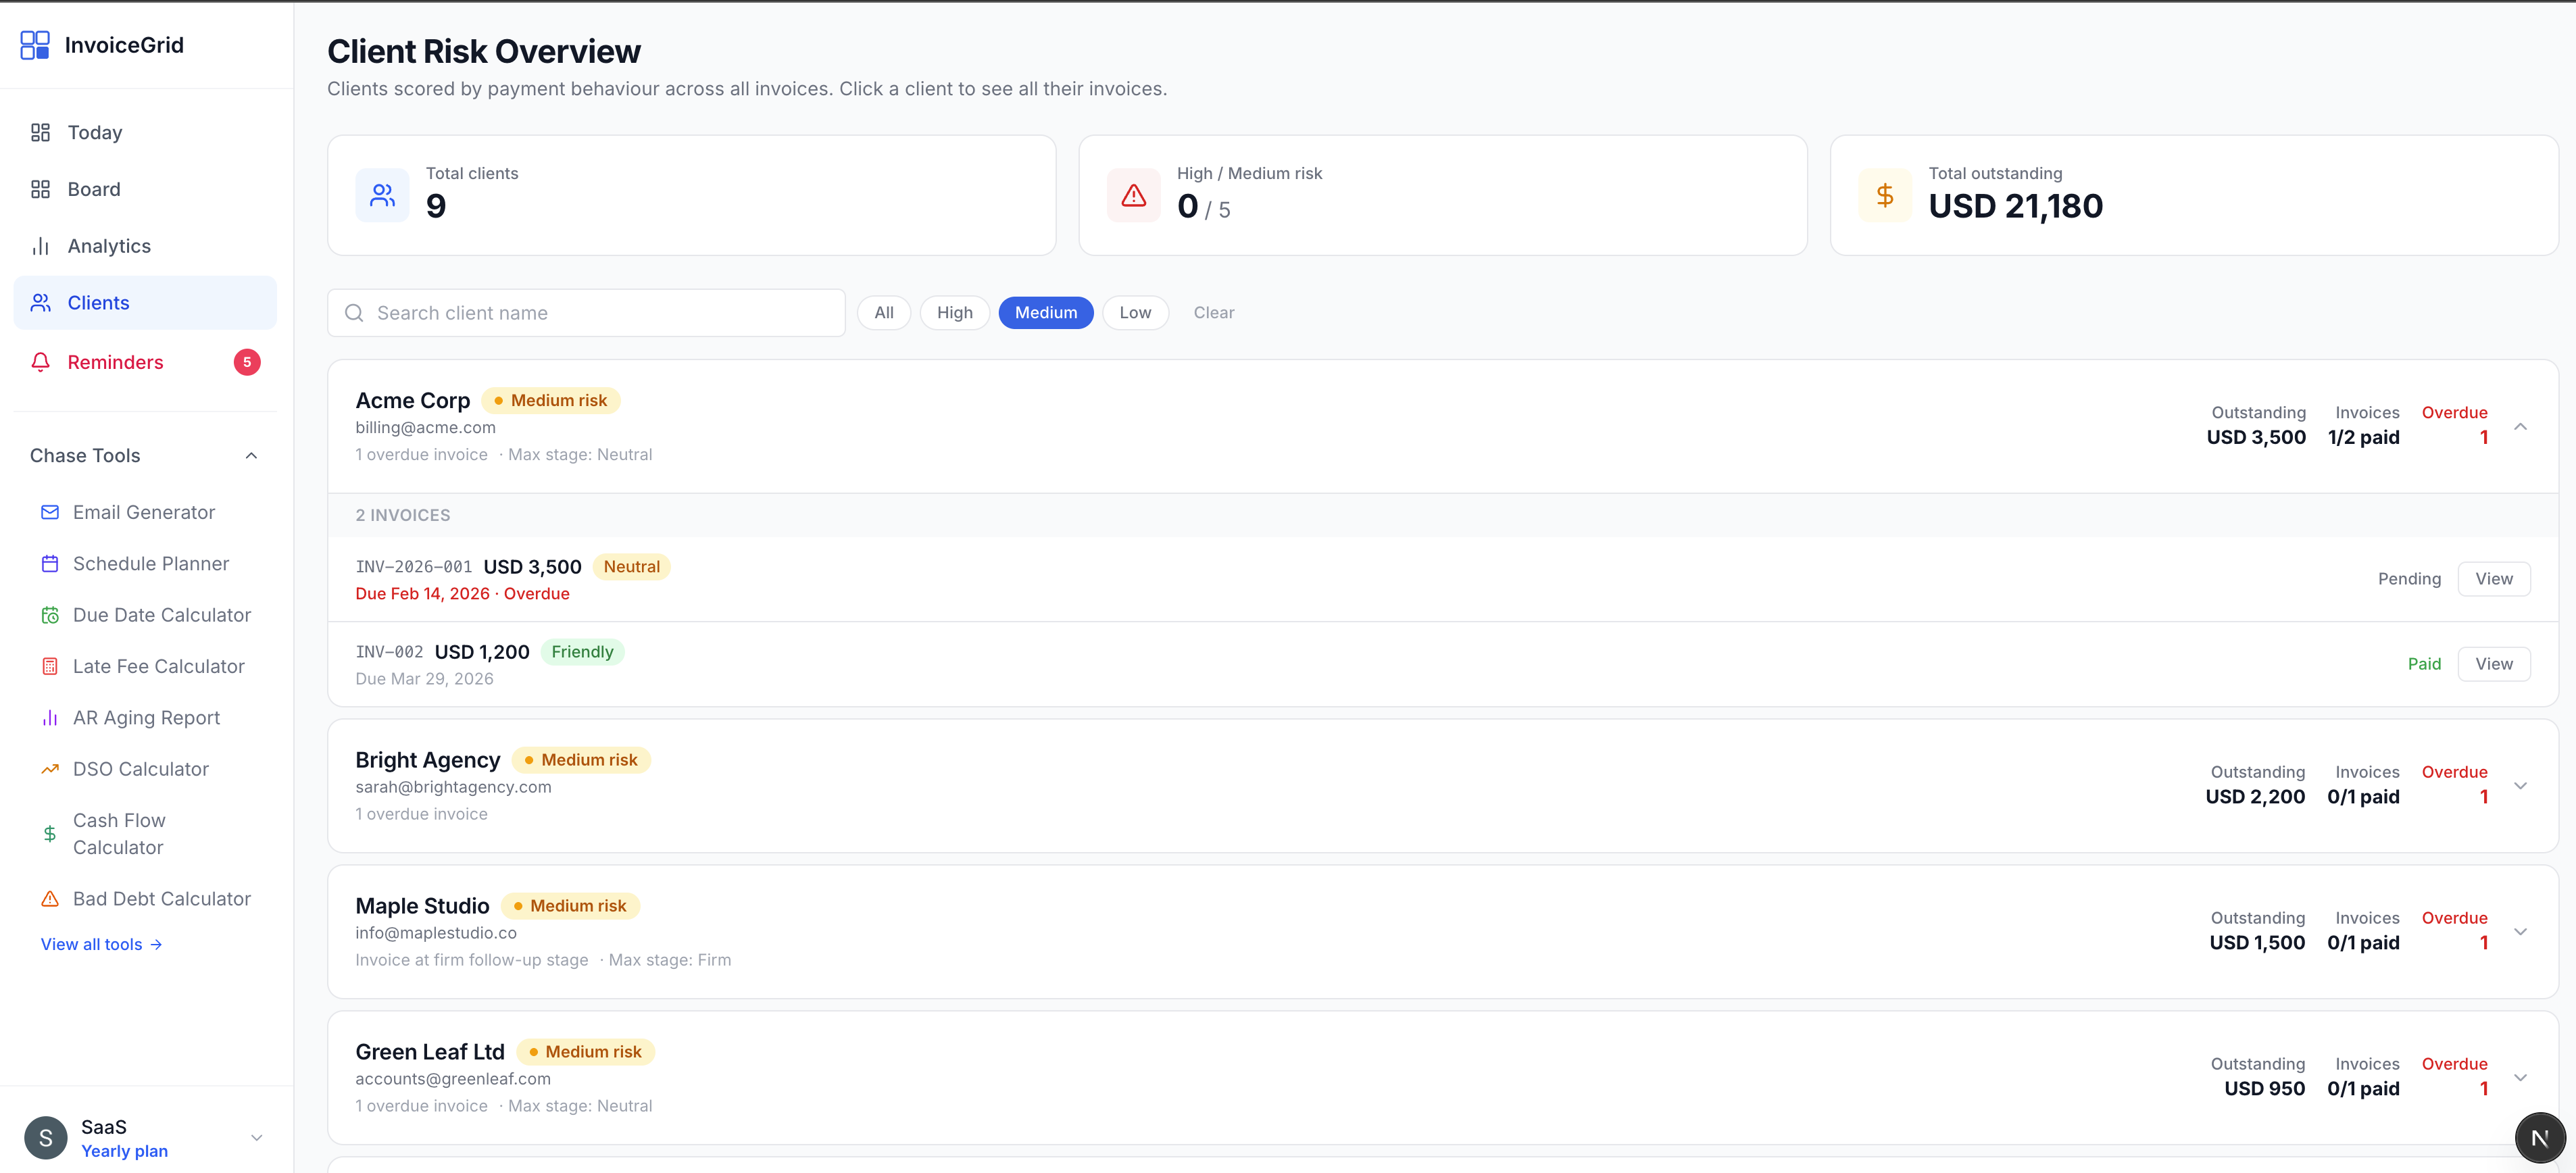Open the Schedule Planner tool
The width and height of the screenshot is (2576, 1173).
pyautogui.click(x=151, y=563)
